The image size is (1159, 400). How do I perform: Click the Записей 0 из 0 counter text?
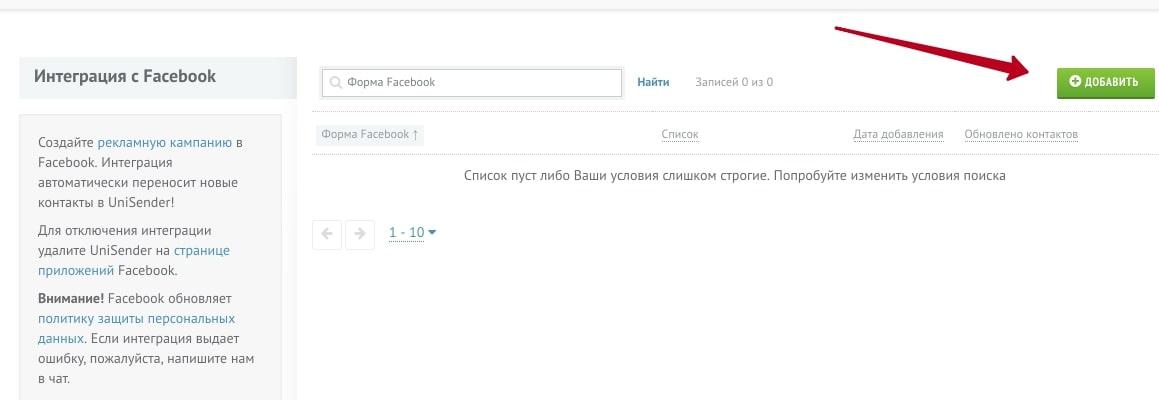(734, 82)
